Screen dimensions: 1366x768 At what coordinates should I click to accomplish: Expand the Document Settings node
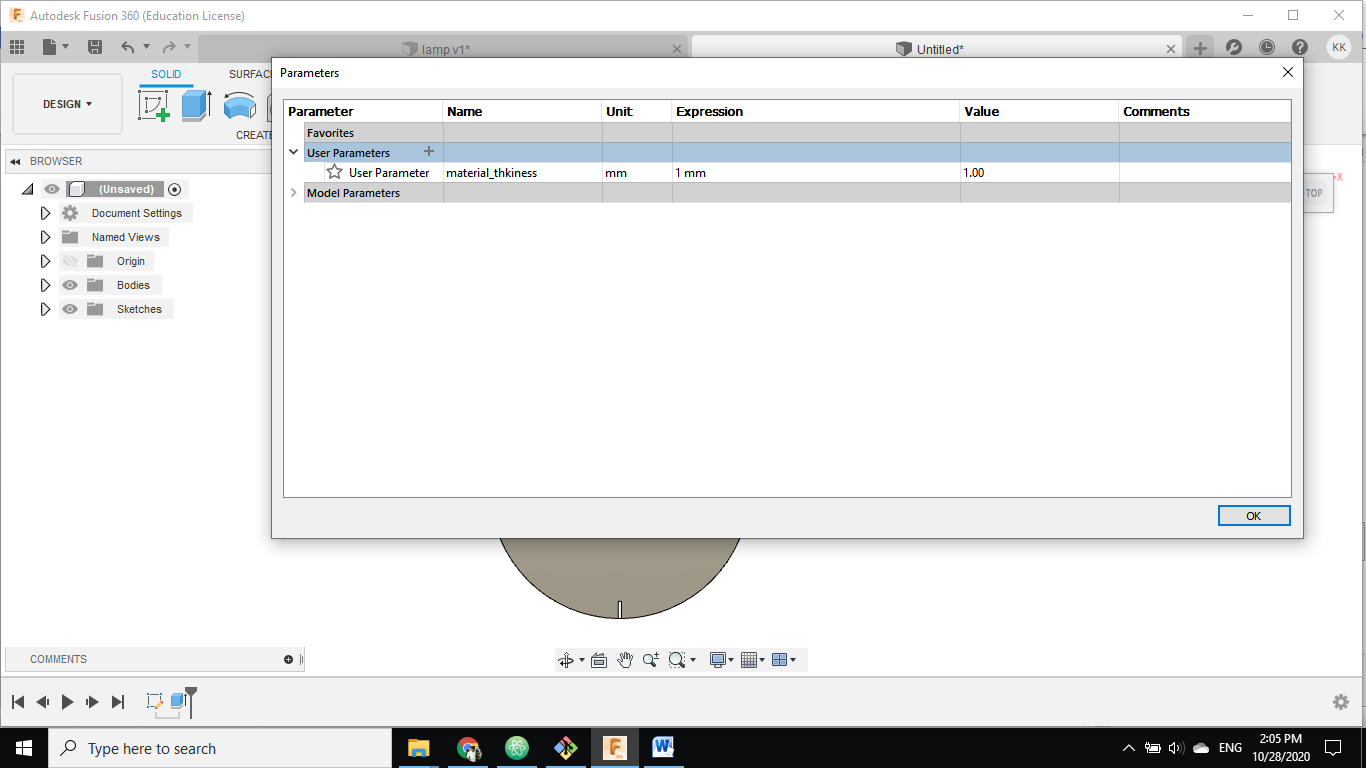tap(45, 213)
